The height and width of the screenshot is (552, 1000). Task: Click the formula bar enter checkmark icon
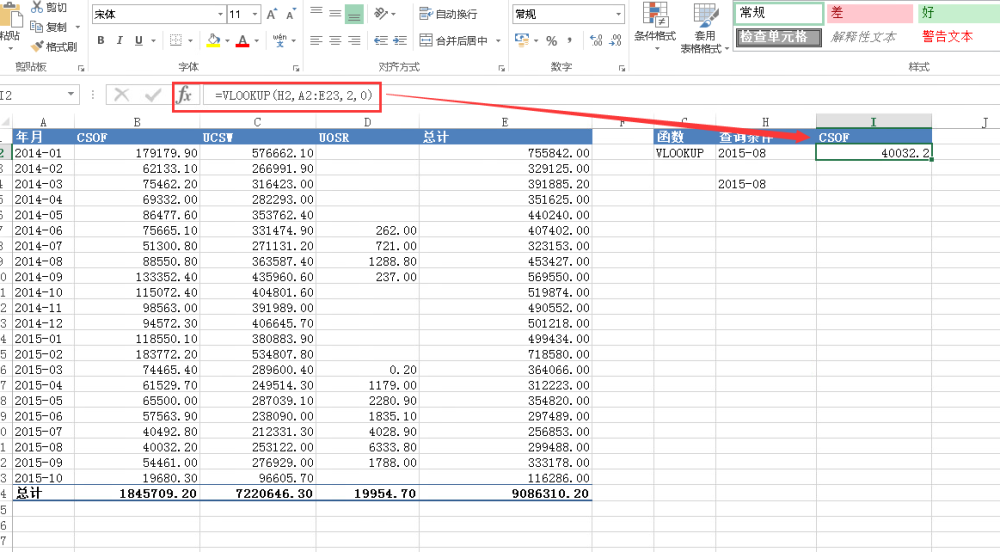[x=152, y=96]
